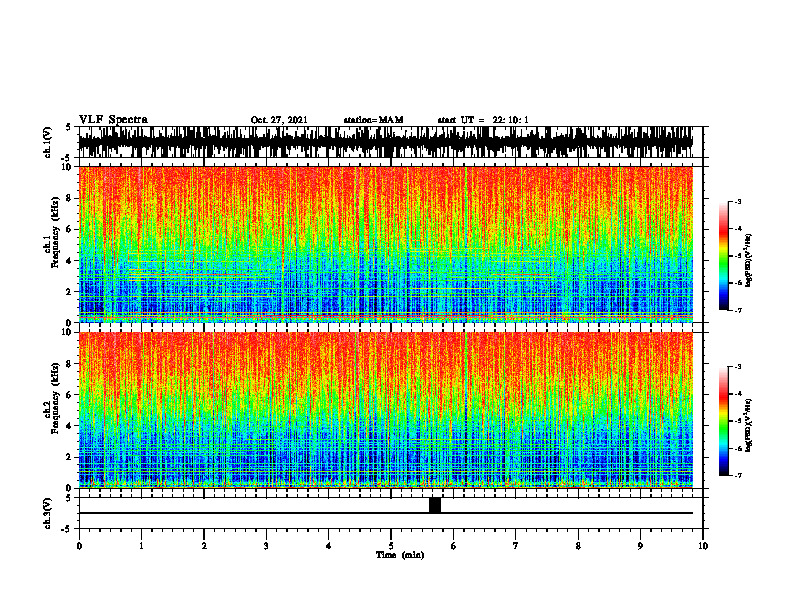The image size is (792, 612).
Task: Click time axis tick label "9"
Action: point(640,546)
